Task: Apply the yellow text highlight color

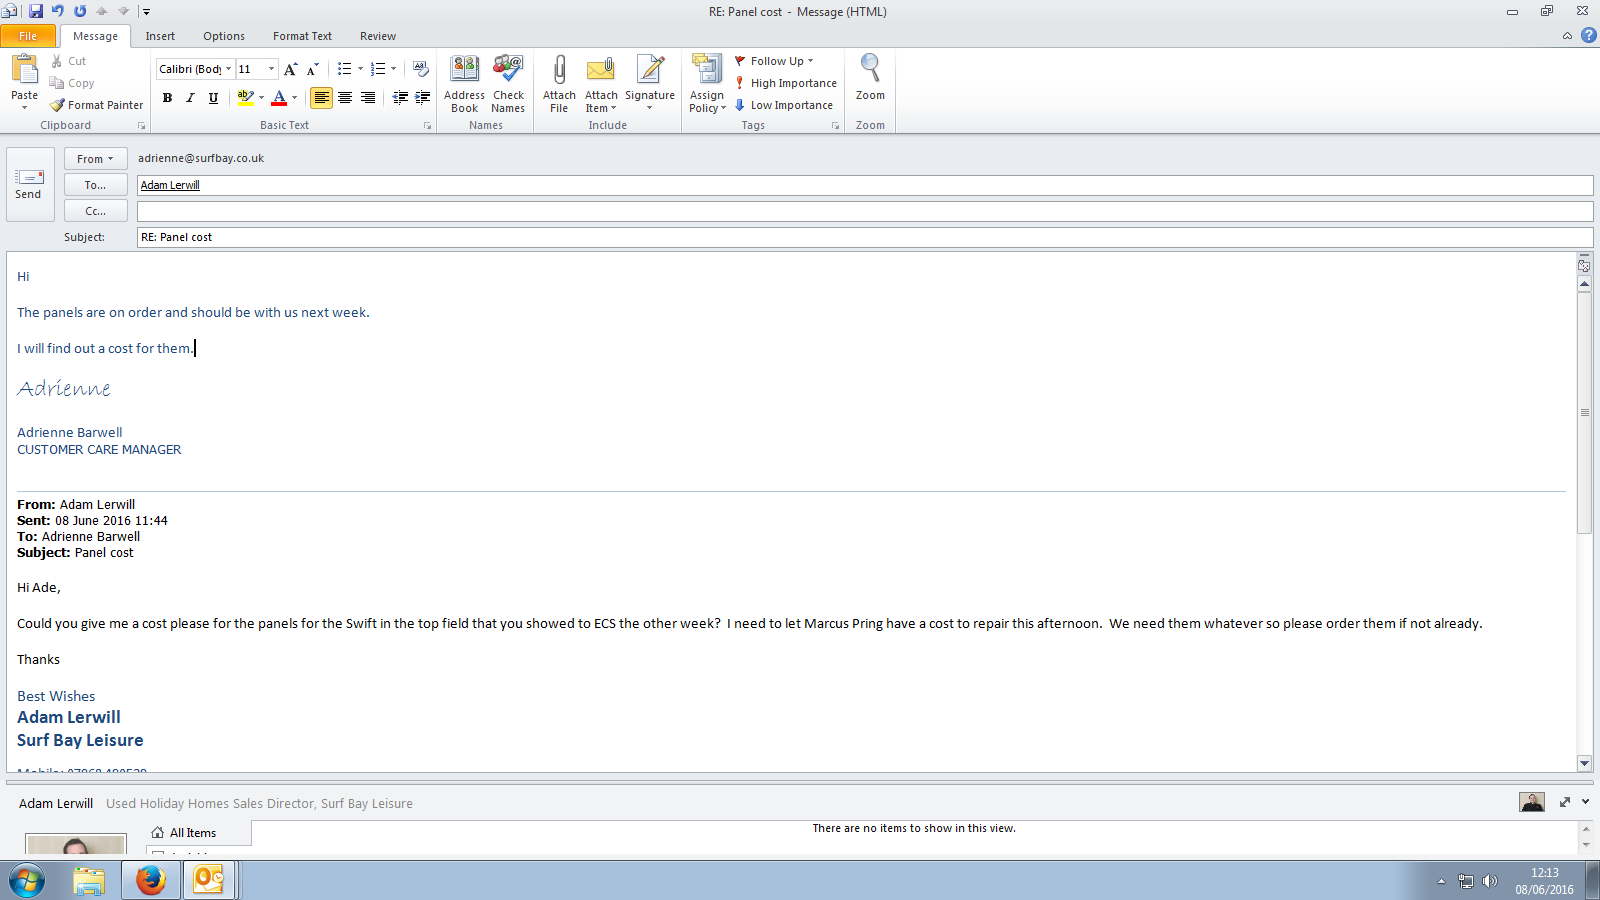Action: (x=245, y=97)
